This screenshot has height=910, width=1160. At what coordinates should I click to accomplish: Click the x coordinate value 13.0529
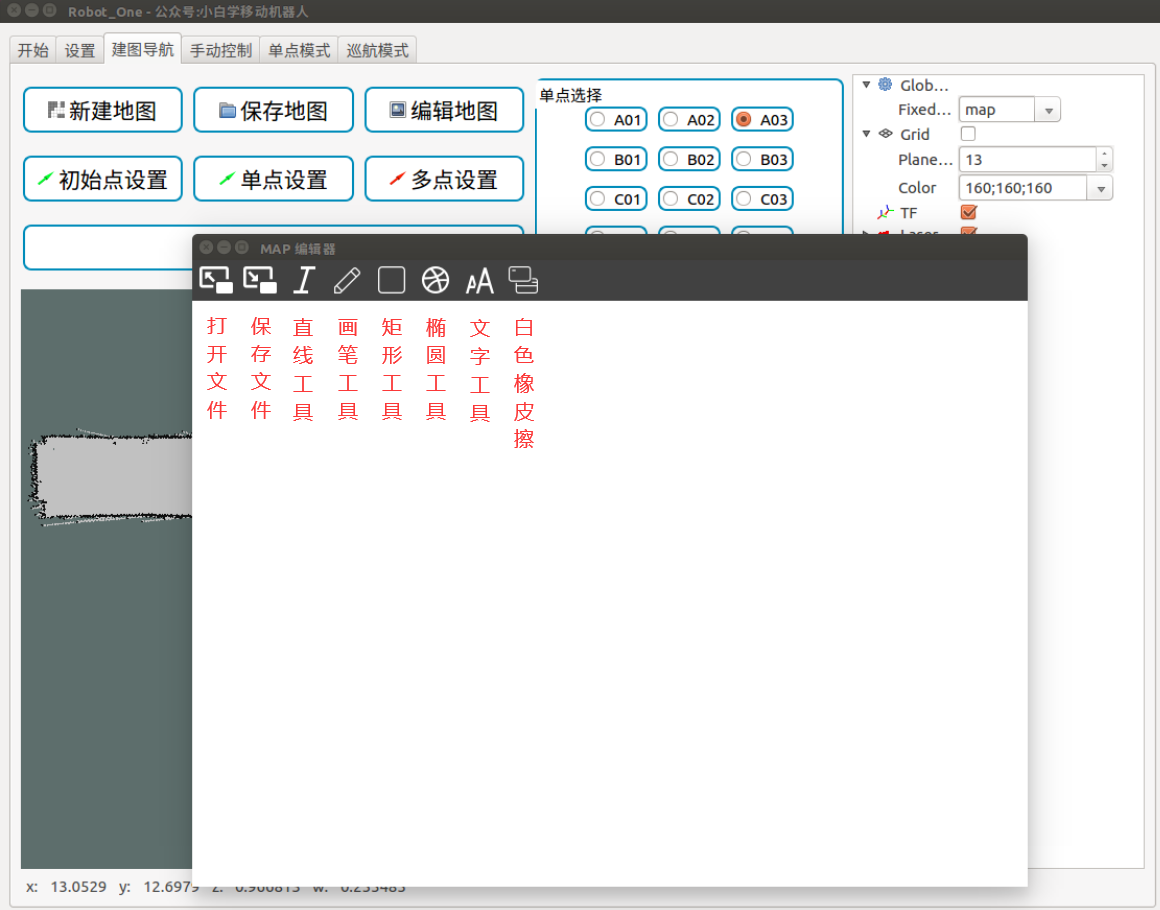coord(78,886)
